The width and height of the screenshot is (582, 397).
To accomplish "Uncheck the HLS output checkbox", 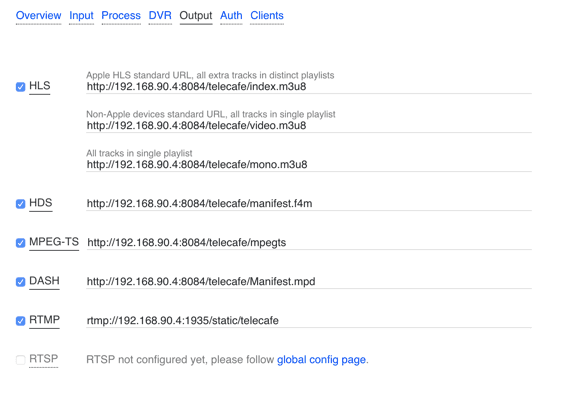I will pos(20,87).
